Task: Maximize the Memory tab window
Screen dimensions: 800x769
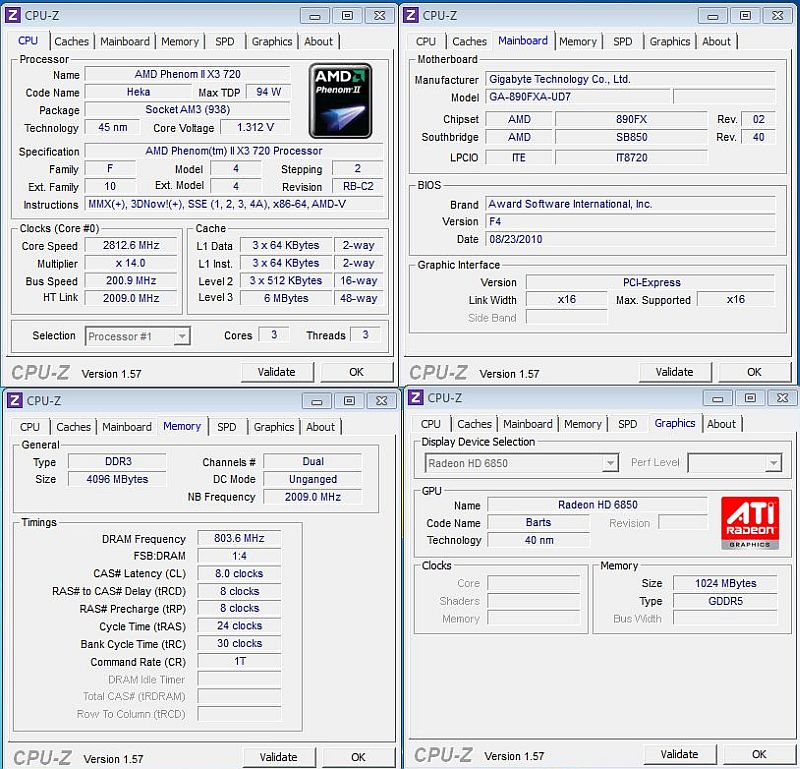Action: (x=349, y=401)
